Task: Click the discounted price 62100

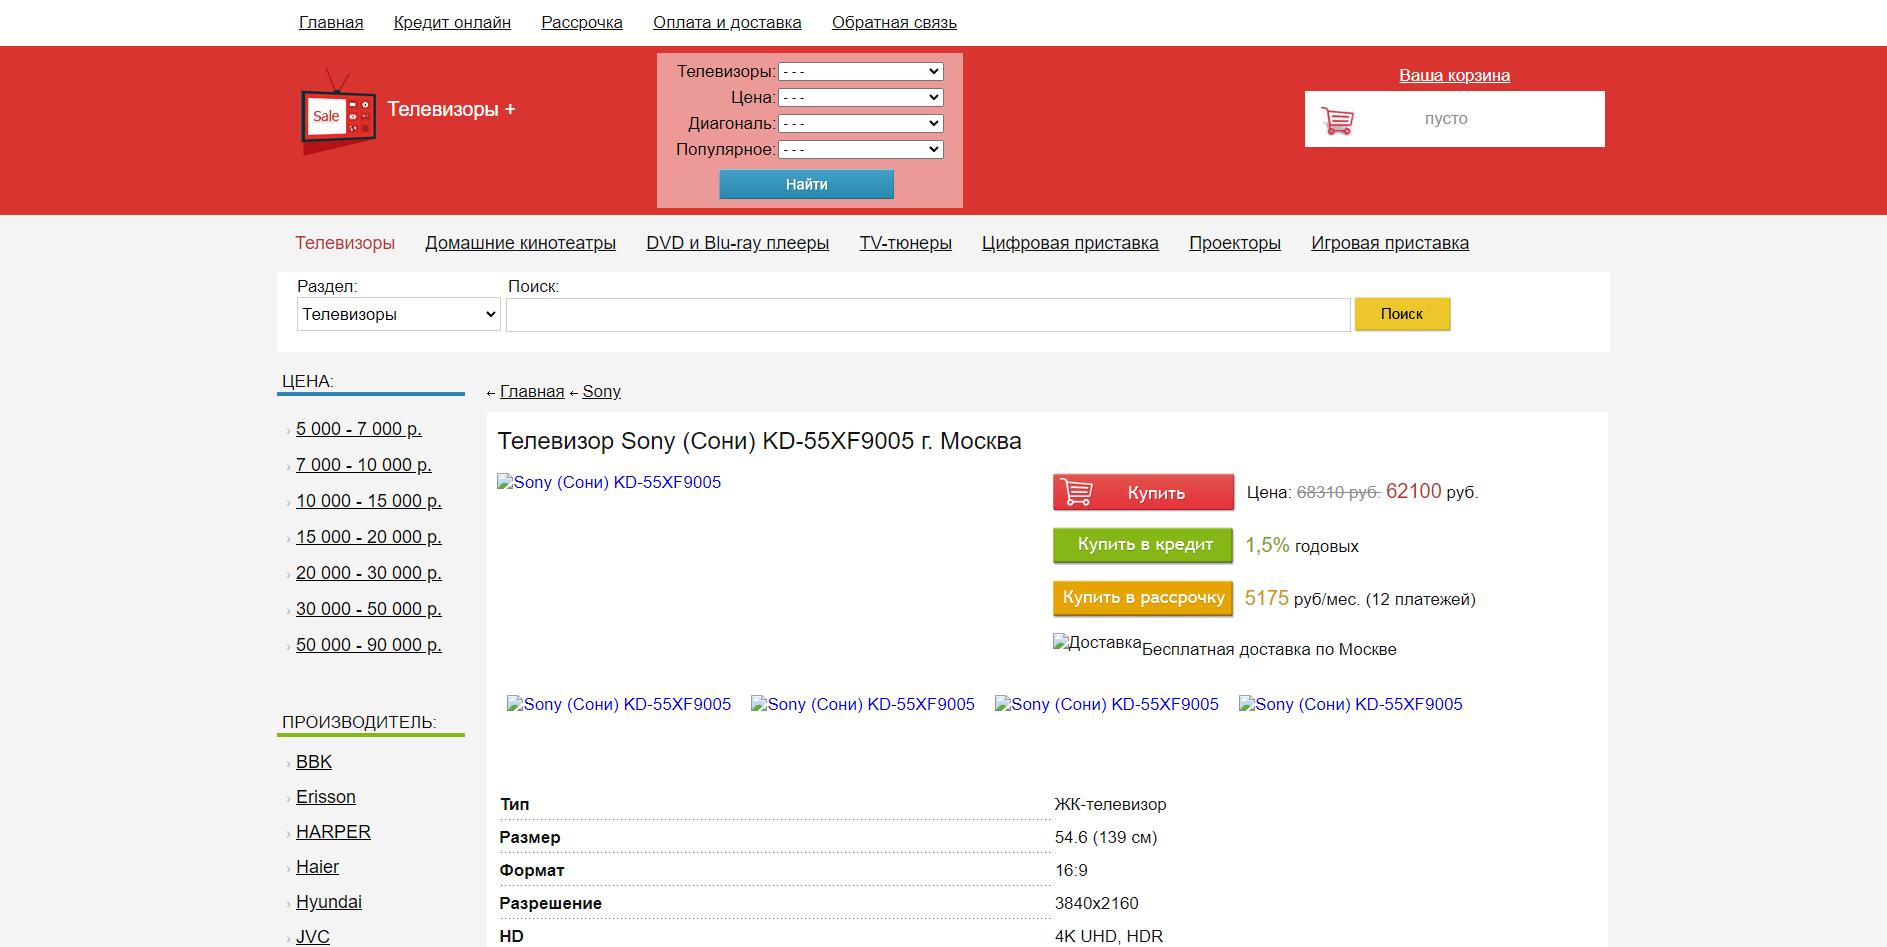Action: point(1414,491)
